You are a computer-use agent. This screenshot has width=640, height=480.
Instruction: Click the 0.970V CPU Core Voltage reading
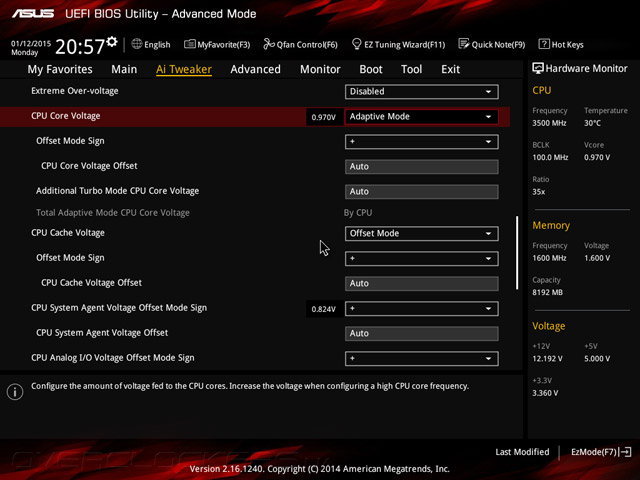click(x=324, y=117)
